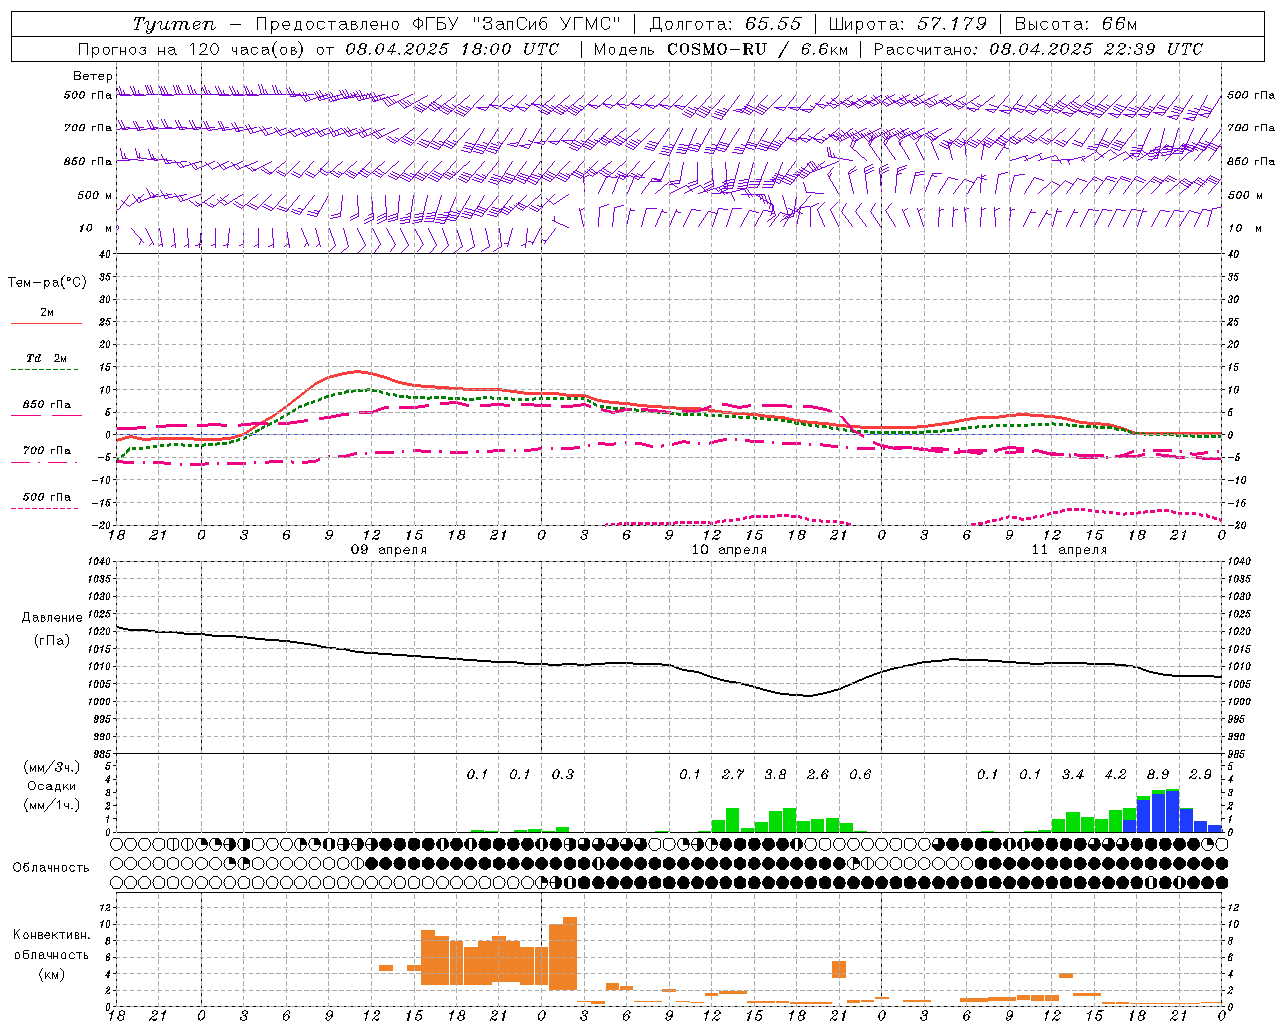Select the "Высота: 66м" elevation text
1280x1024 pixels.
click(1076, 24)
